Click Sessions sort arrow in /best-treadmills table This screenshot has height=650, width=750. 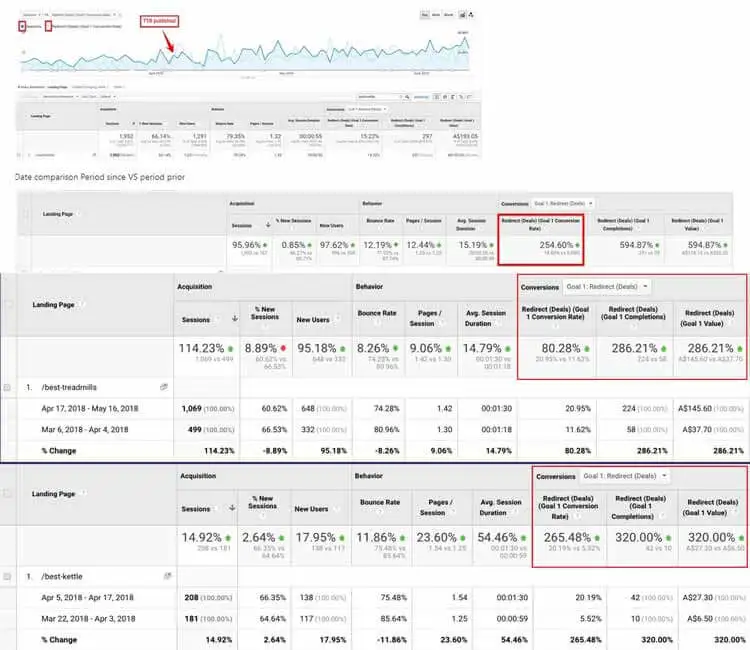click(234, 319)
